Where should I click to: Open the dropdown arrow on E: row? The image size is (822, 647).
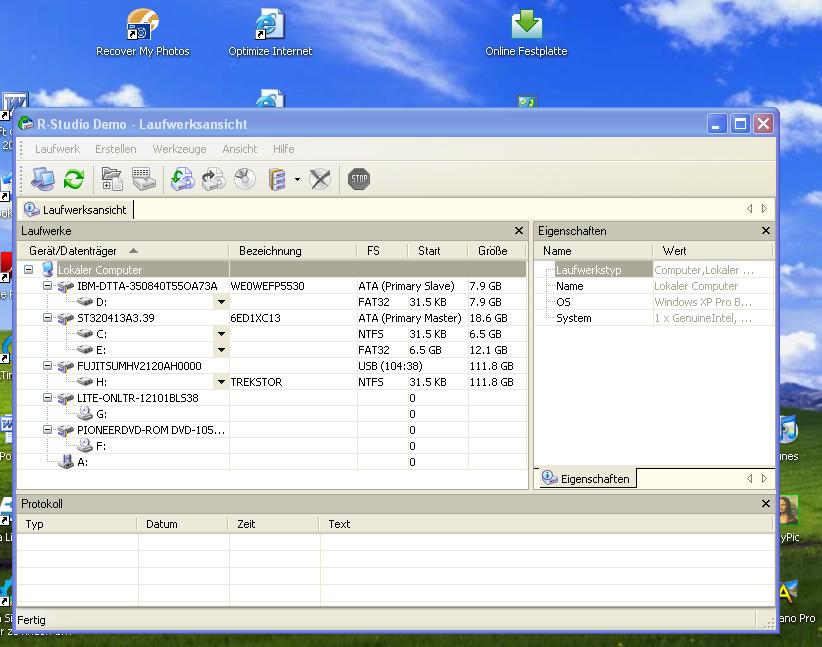[221, 350]
